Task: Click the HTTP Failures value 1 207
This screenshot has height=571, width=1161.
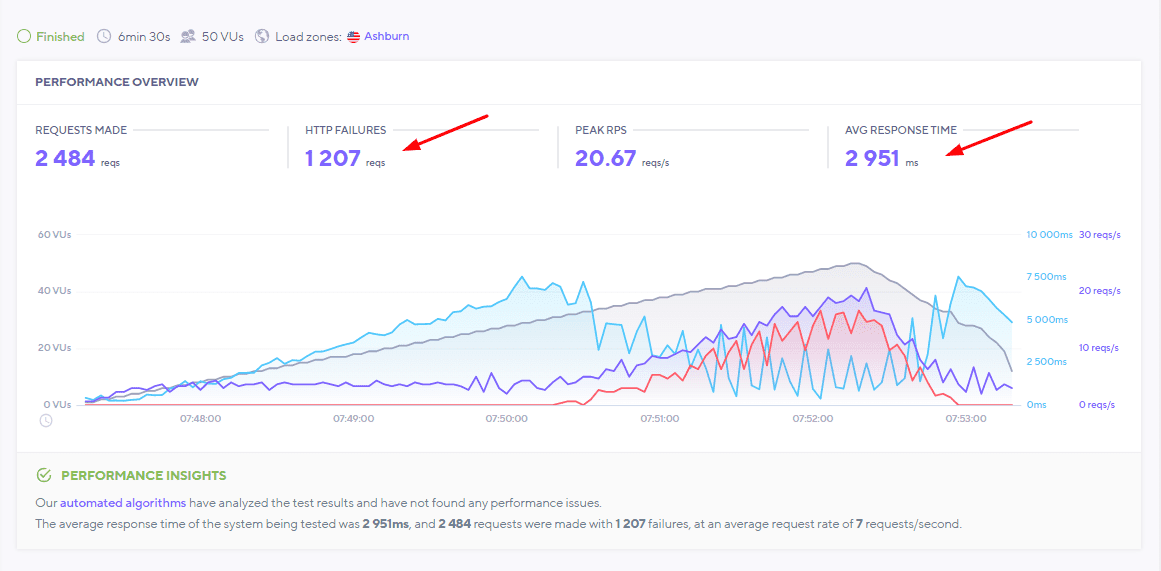Action: coord(332,158)
